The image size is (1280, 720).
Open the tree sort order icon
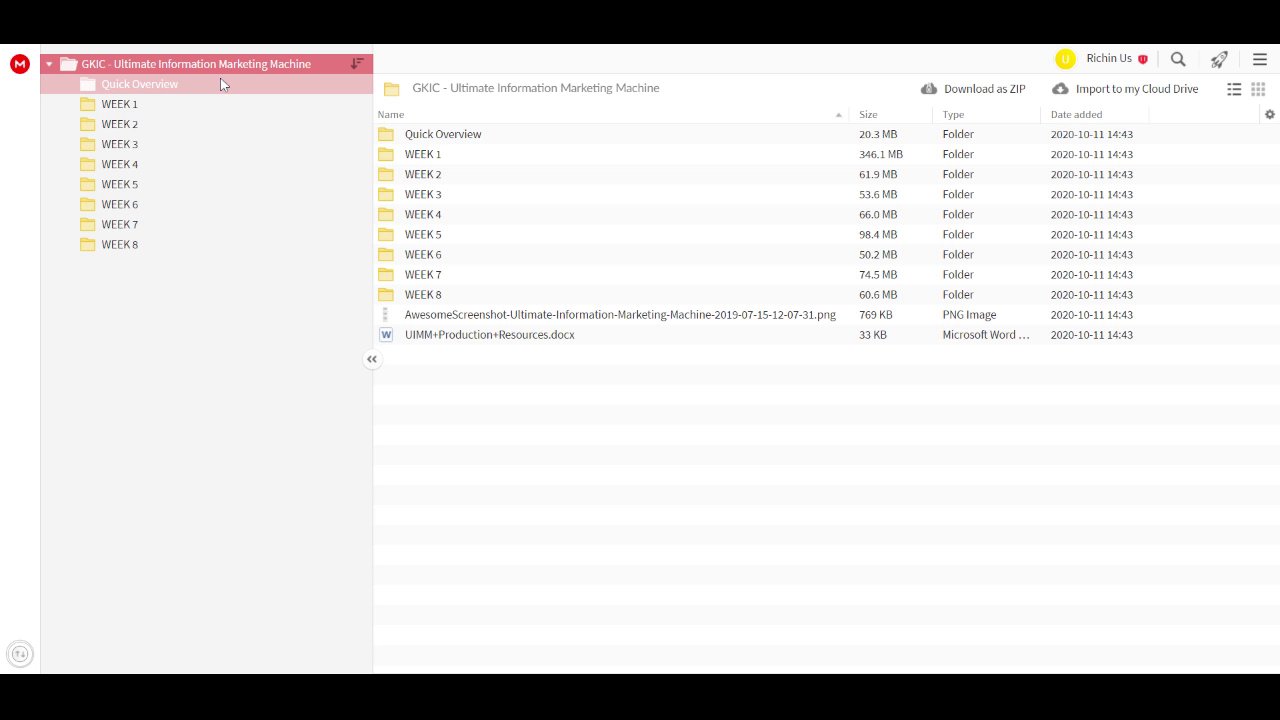357,64
